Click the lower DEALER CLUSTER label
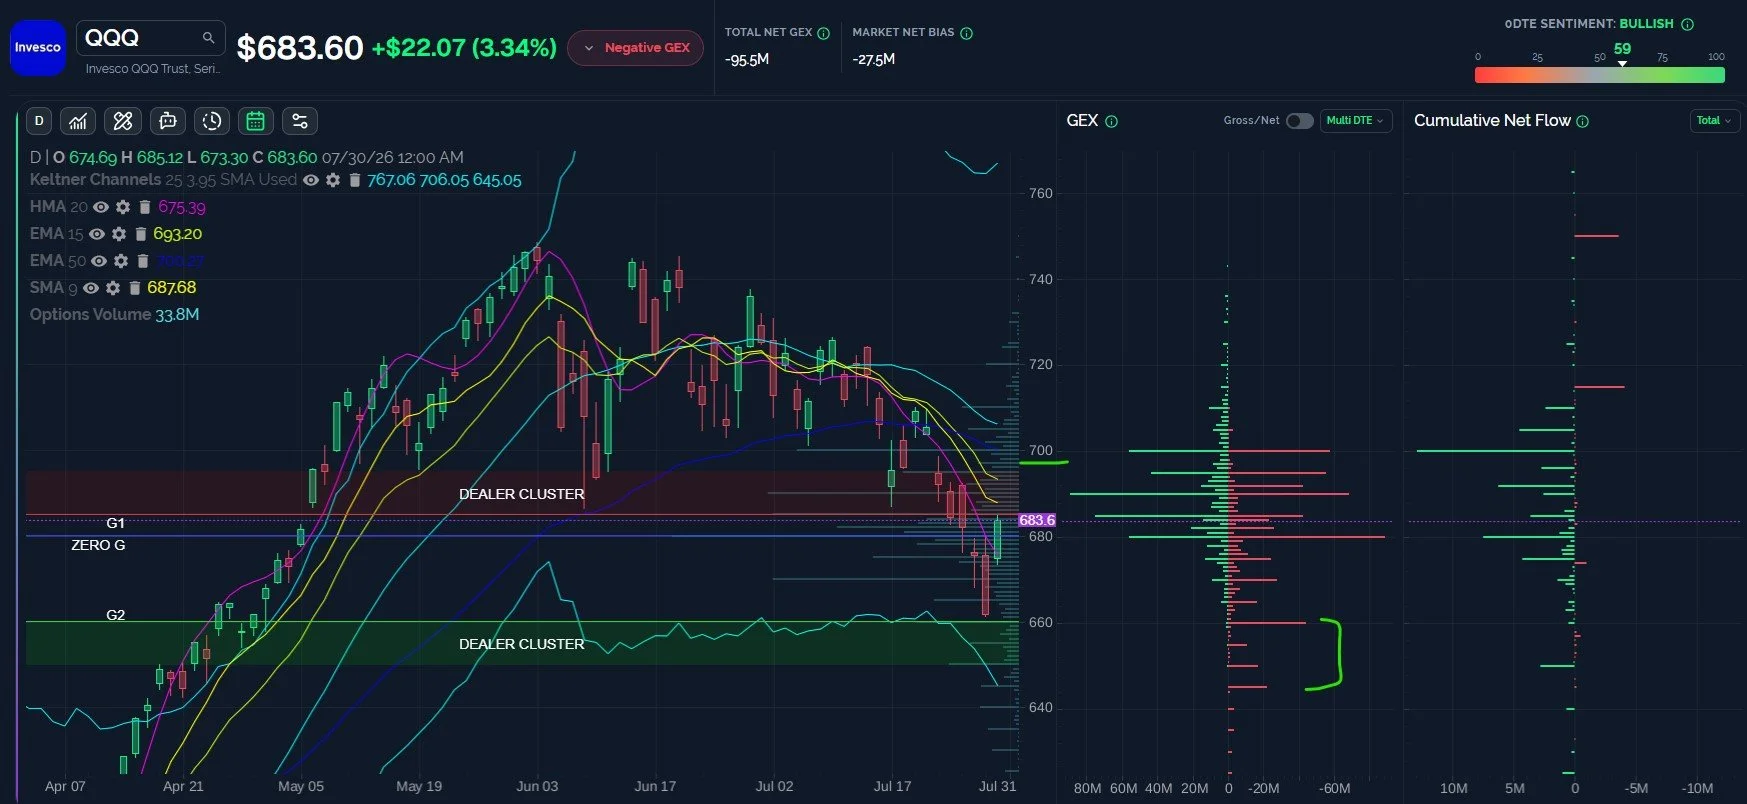Viewport: 1747px width, 804px height. (x=521, y=644)
